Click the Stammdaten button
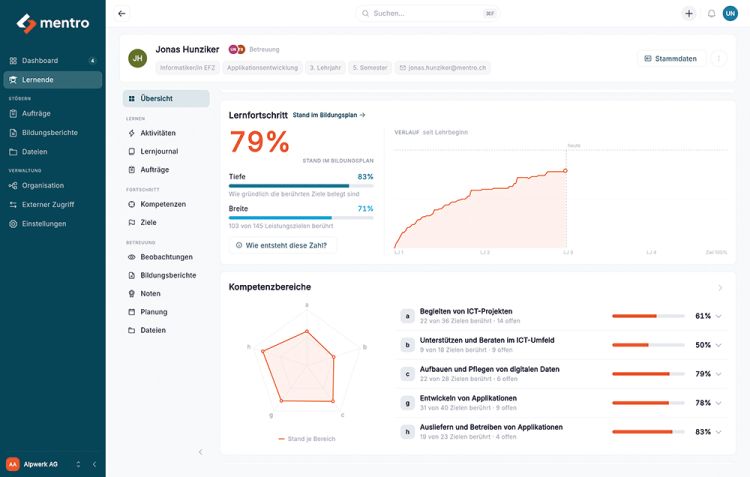The width and height of the screenshot is (750, 477). pyautogui.click(x=671, y=58)
